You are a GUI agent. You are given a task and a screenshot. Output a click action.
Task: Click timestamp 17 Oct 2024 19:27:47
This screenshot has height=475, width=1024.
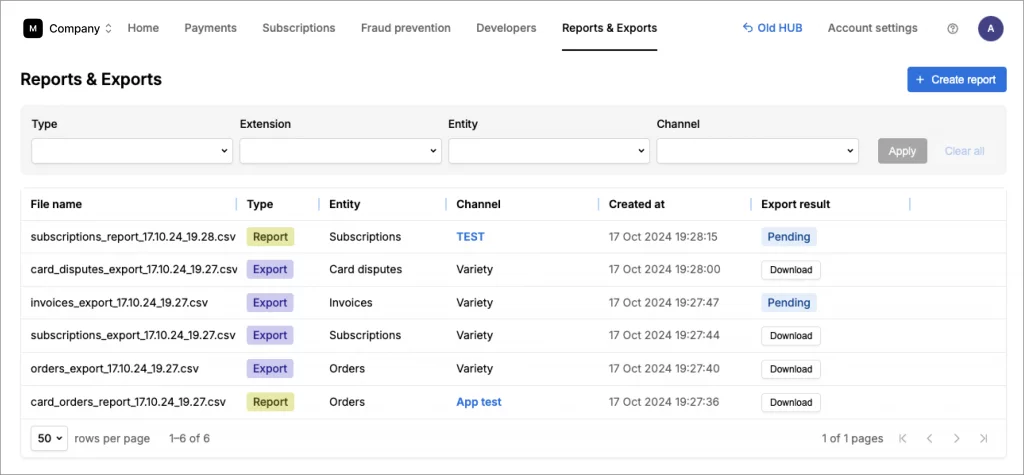point(664,303)
